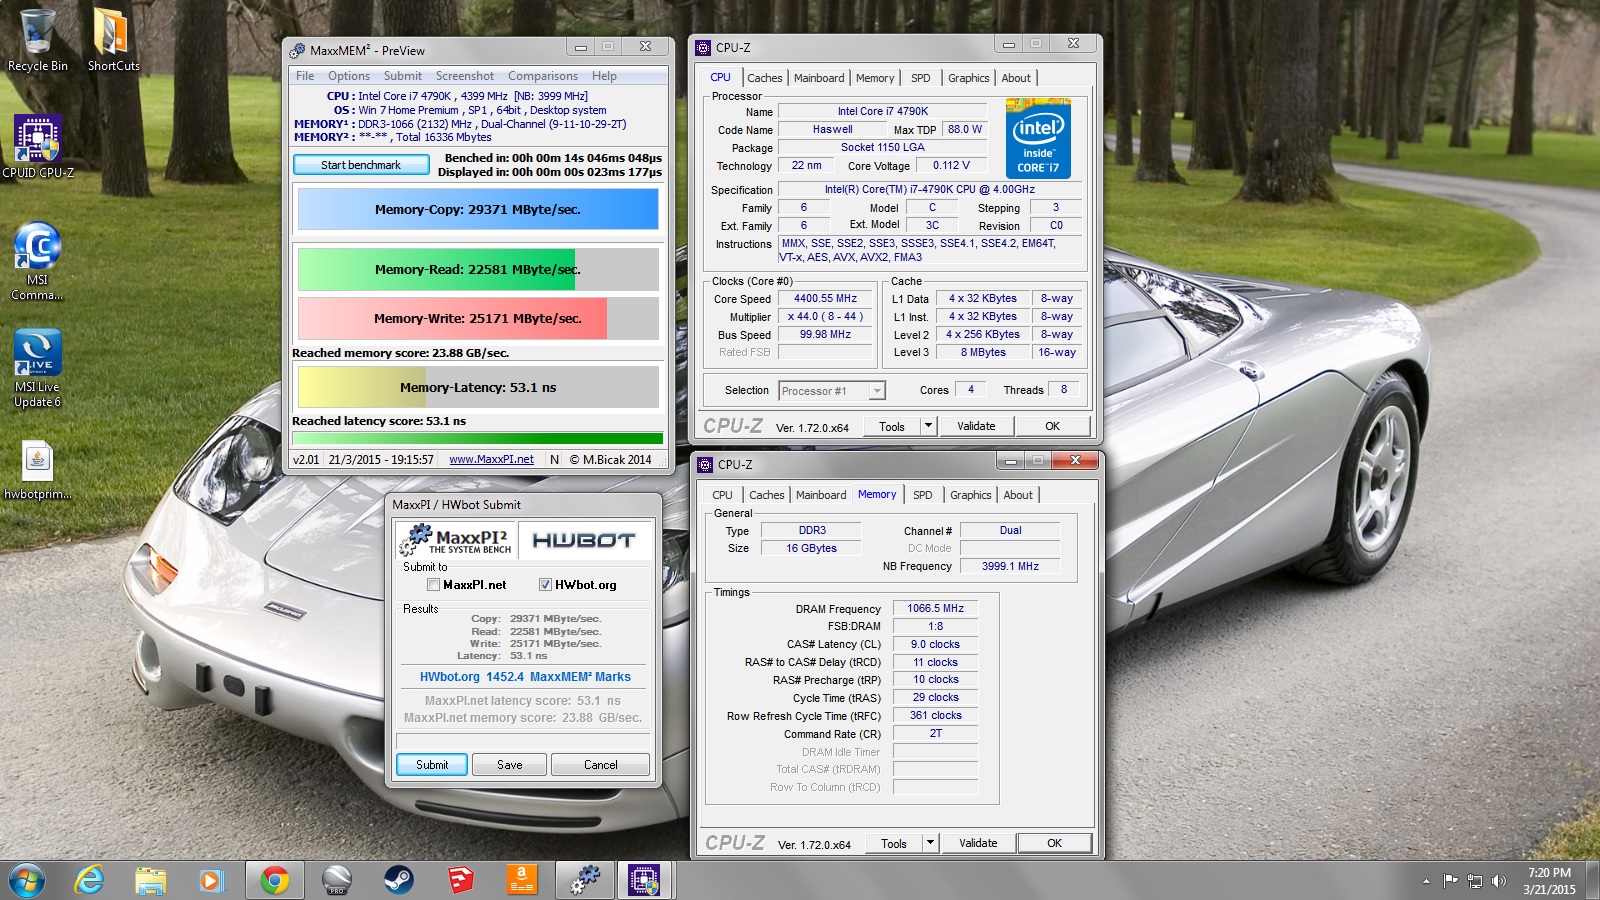
Task: Open the ShortCuts folder on desktop
Action: [113, 40]
